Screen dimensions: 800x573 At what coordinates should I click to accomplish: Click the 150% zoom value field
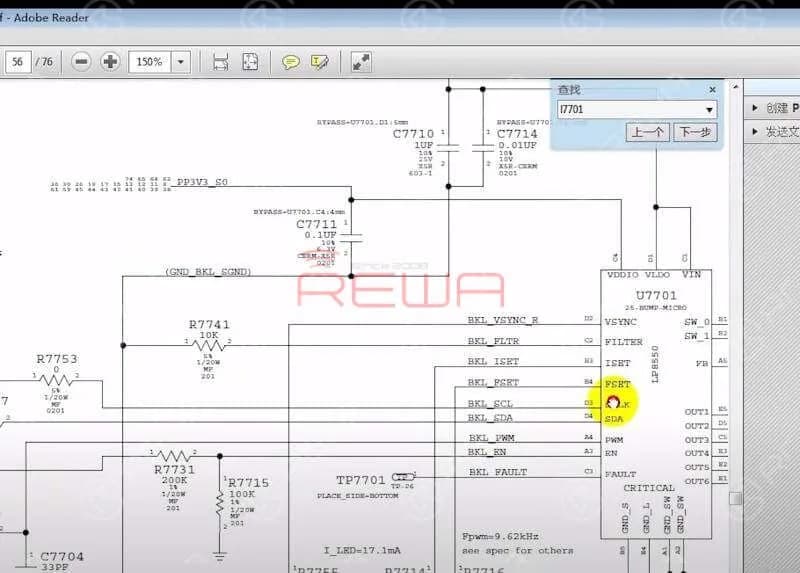(x=150, y=62)
